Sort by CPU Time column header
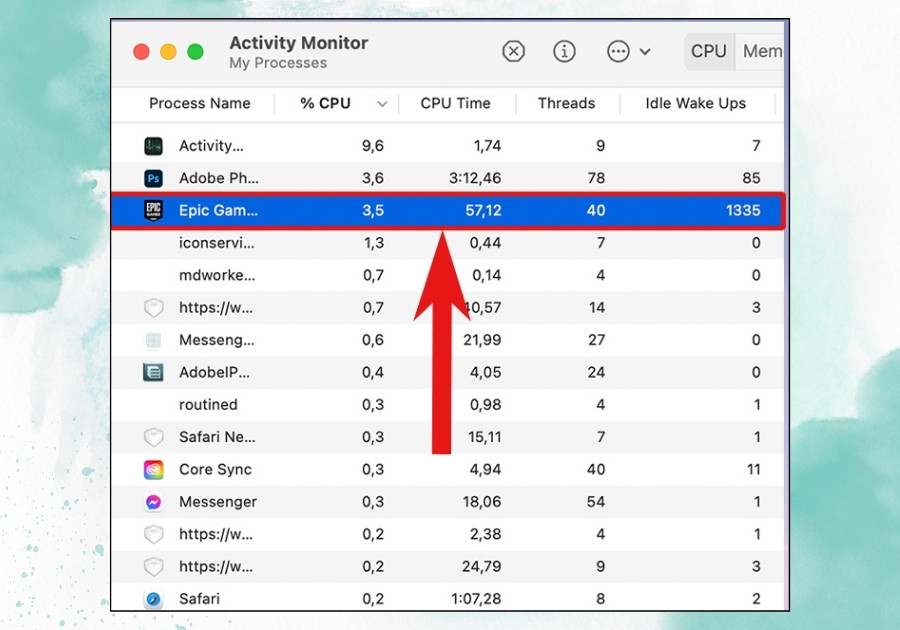The width and height of the screenshot is (900, 630). pyautogui.click(x=456, y=103)
